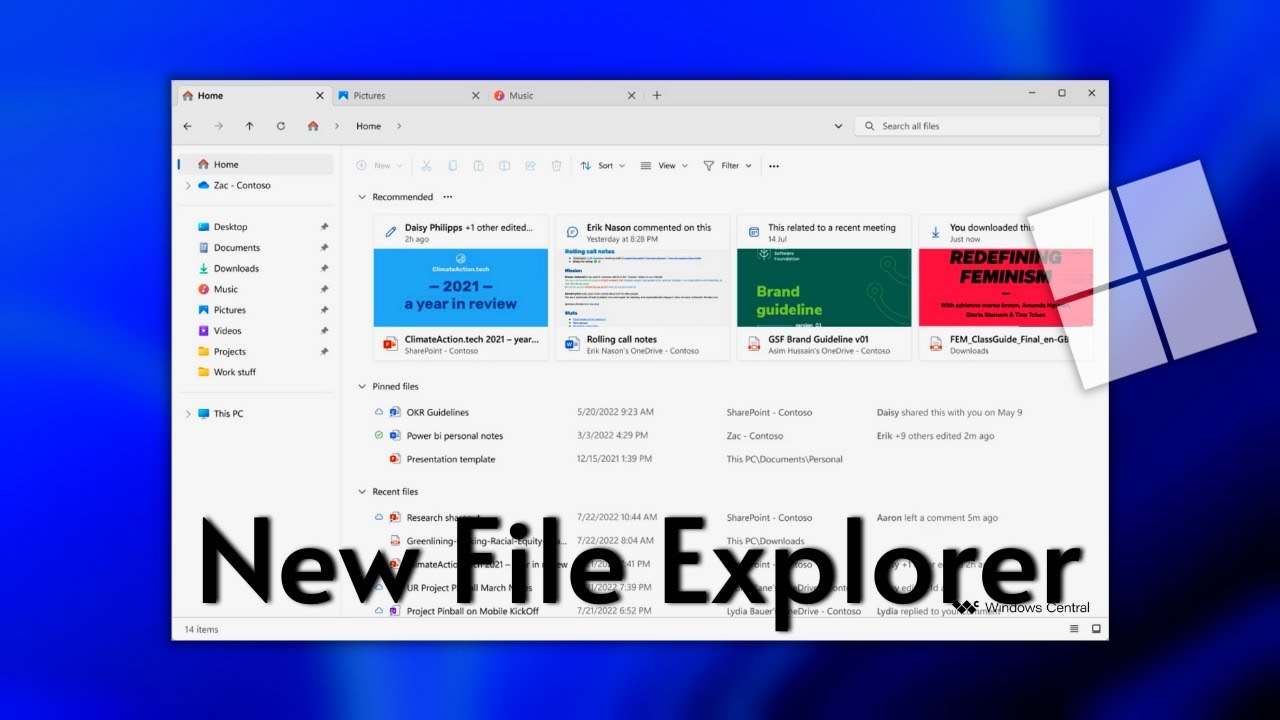Click 'SharePoint - Contoso' location of OKR Guidelines

tap(769, 412)
